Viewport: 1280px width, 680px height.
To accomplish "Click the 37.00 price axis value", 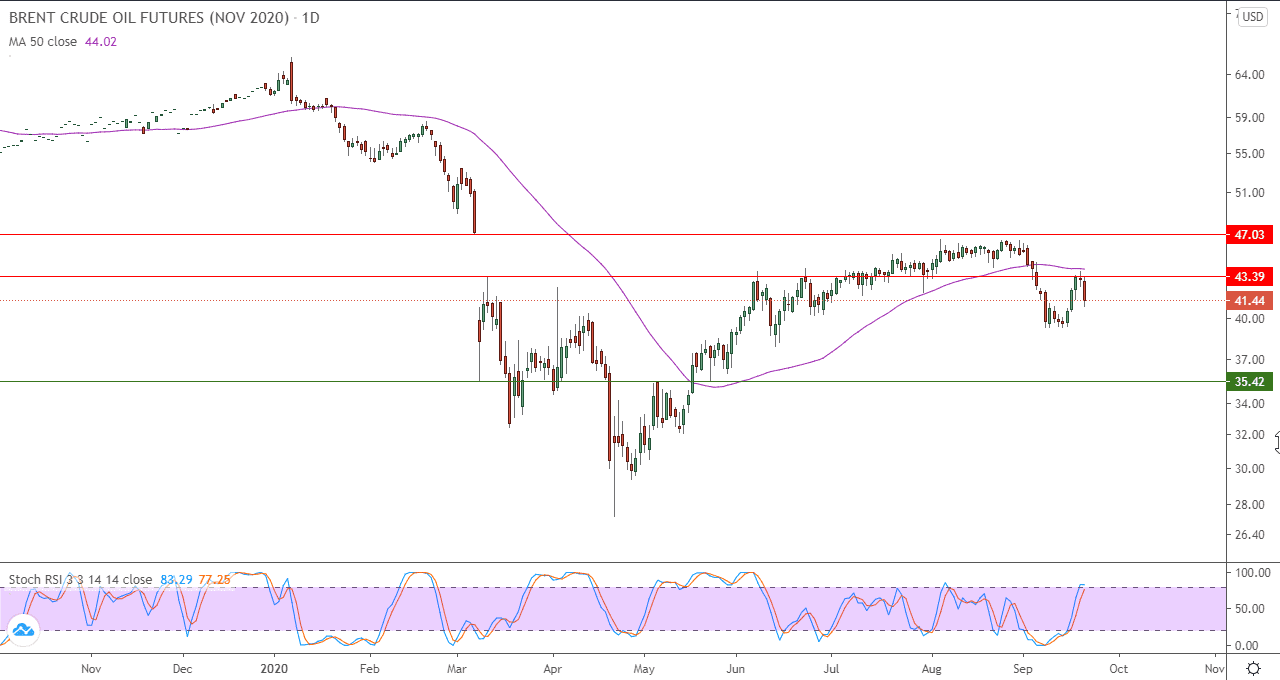I will (x=1250, y=359).
